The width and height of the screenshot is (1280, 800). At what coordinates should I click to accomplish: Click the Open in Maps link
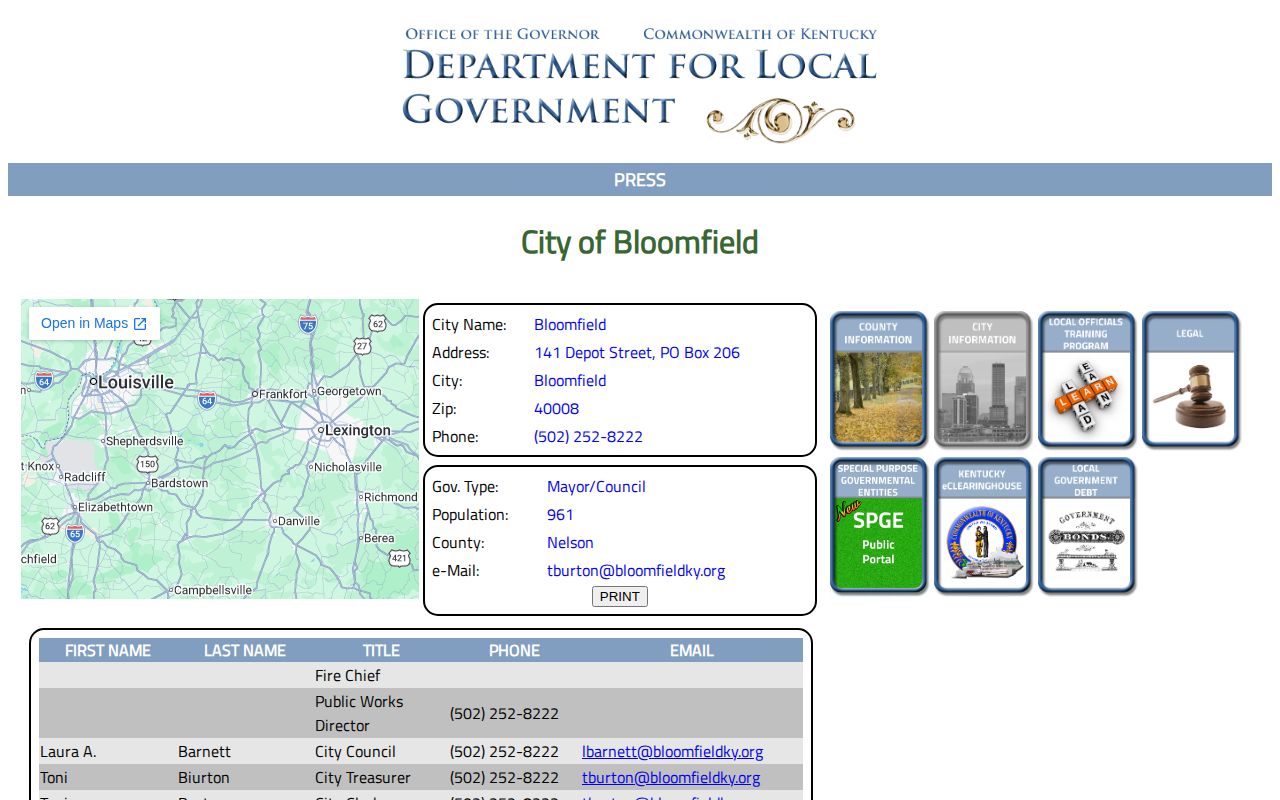click(x=94, y=324)
